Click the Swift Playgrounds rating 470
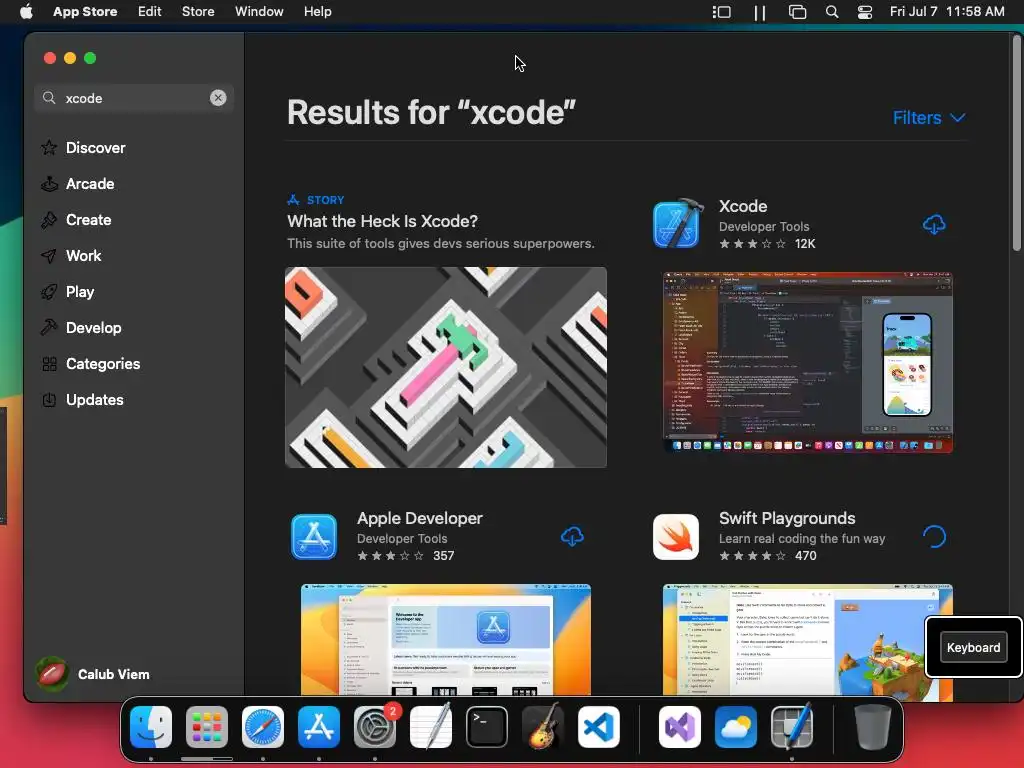Screen dimensions: 1024x768 coord(767,556)
